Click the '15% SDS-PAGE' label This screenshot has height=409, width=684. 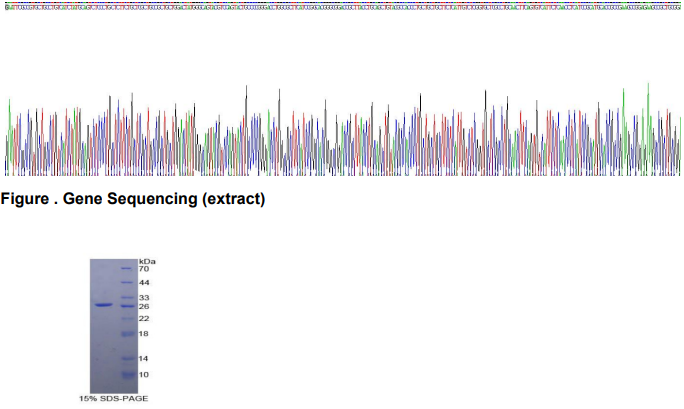[113, 399]
